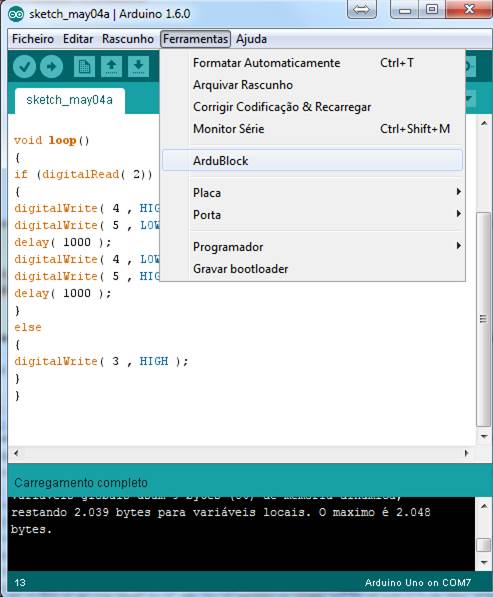
Task: Click horizontal scrollbar right arrow
Action: click(467, 453)
